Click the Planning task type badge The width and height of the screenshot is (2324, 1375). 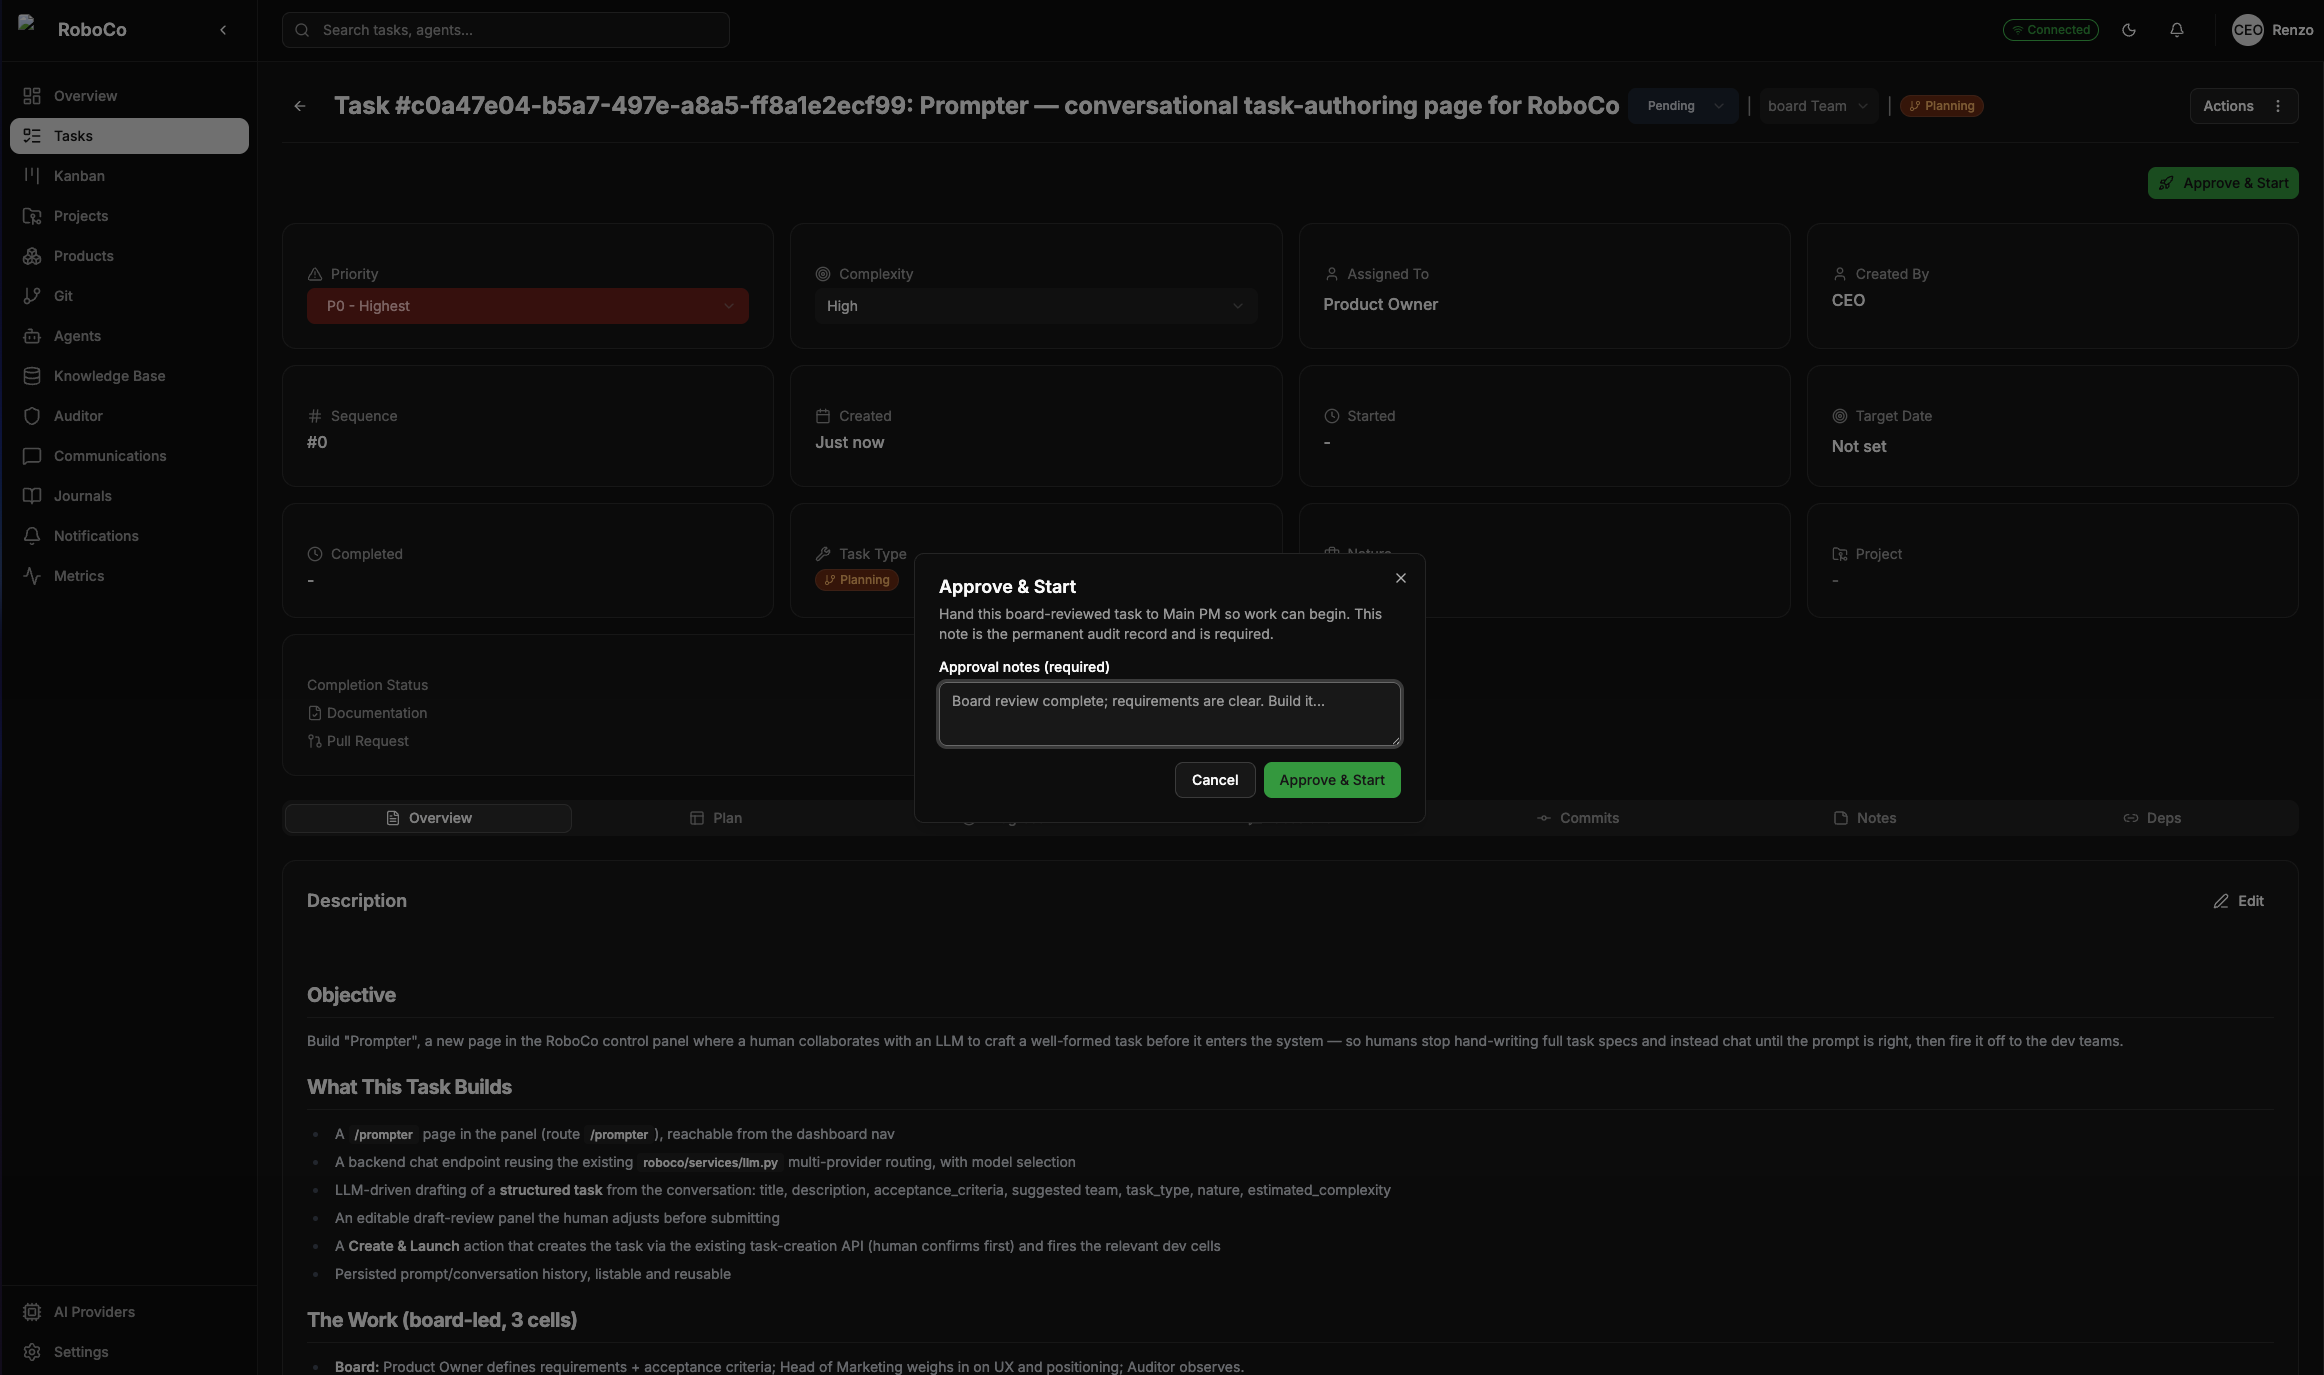coord(857,580)
